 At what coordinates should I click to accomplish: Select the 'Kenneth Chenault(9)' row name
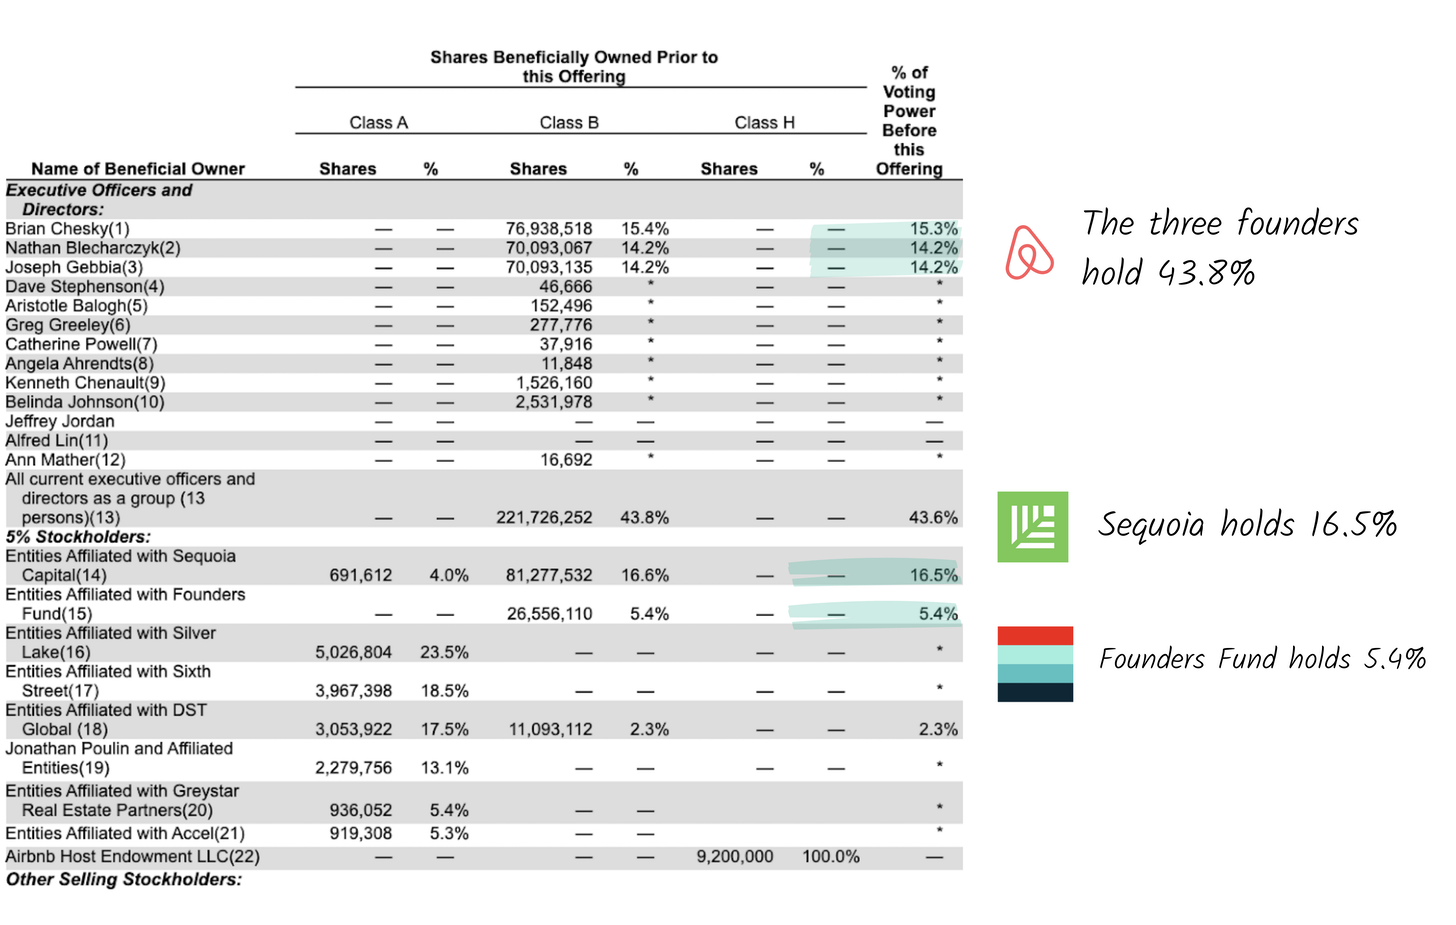click(85, 383)
